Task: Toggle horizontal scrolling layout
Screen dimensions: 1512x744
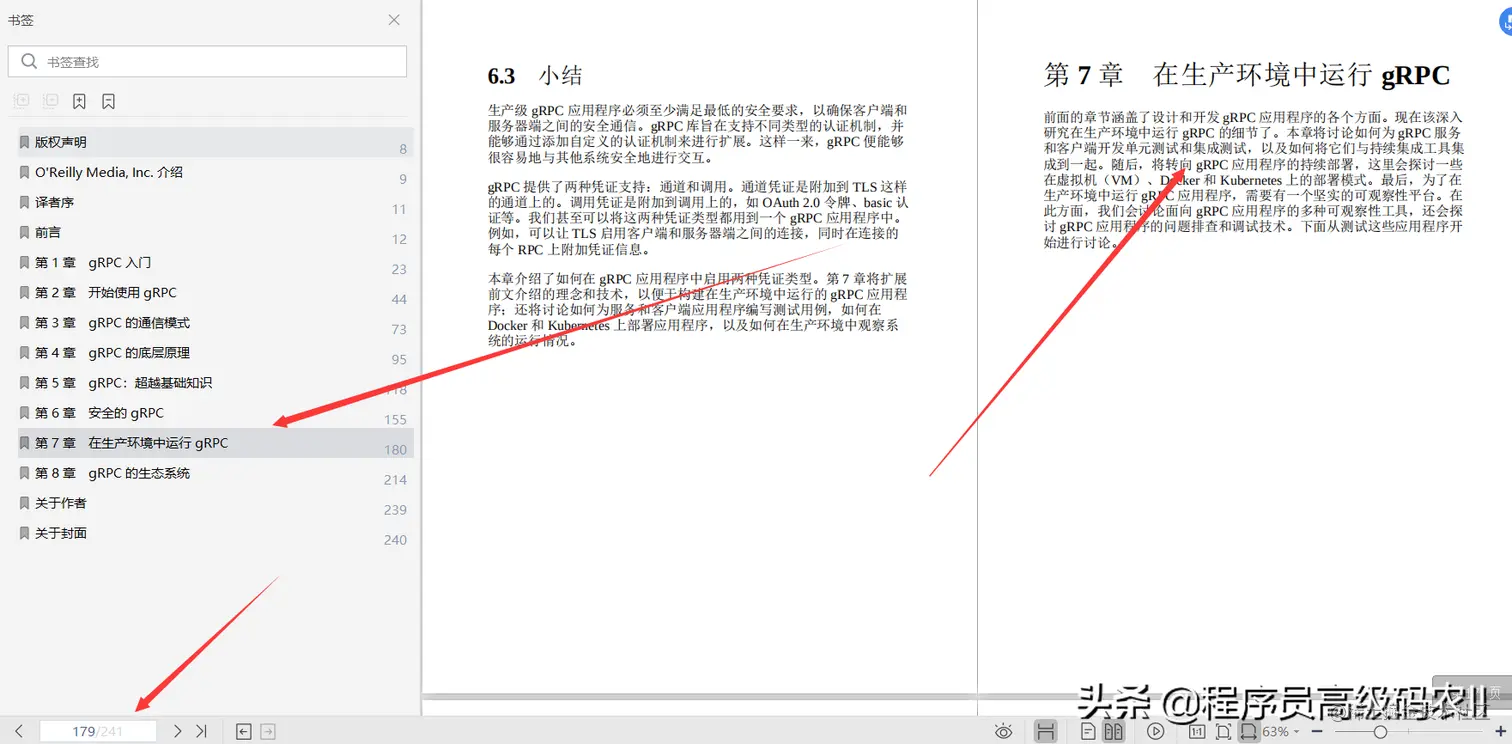Action: point(1046,731)
